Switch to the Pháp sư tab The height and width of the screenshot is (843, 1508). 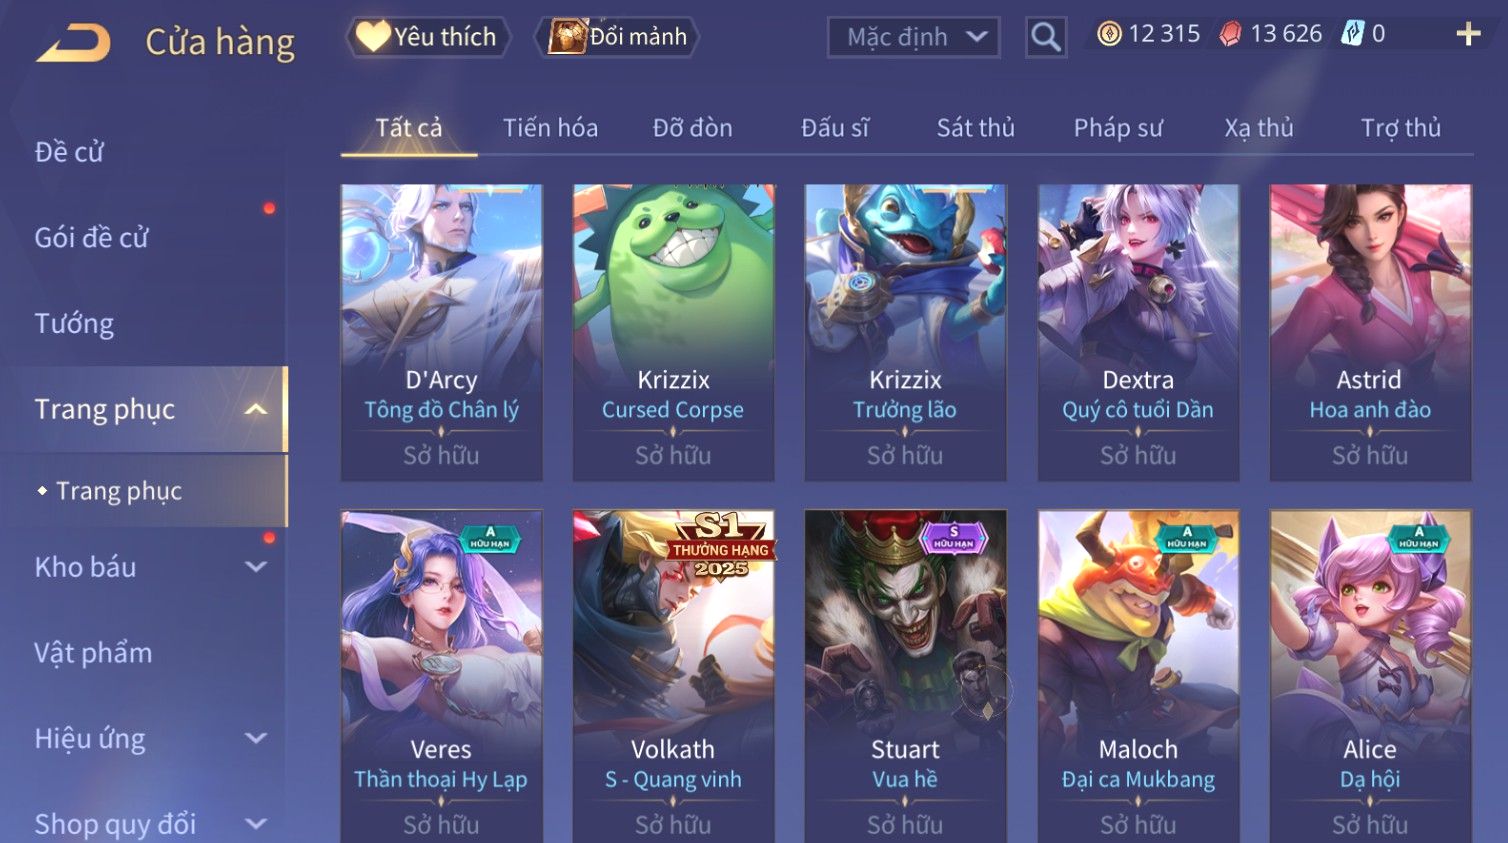click(x=1118, y=128)
